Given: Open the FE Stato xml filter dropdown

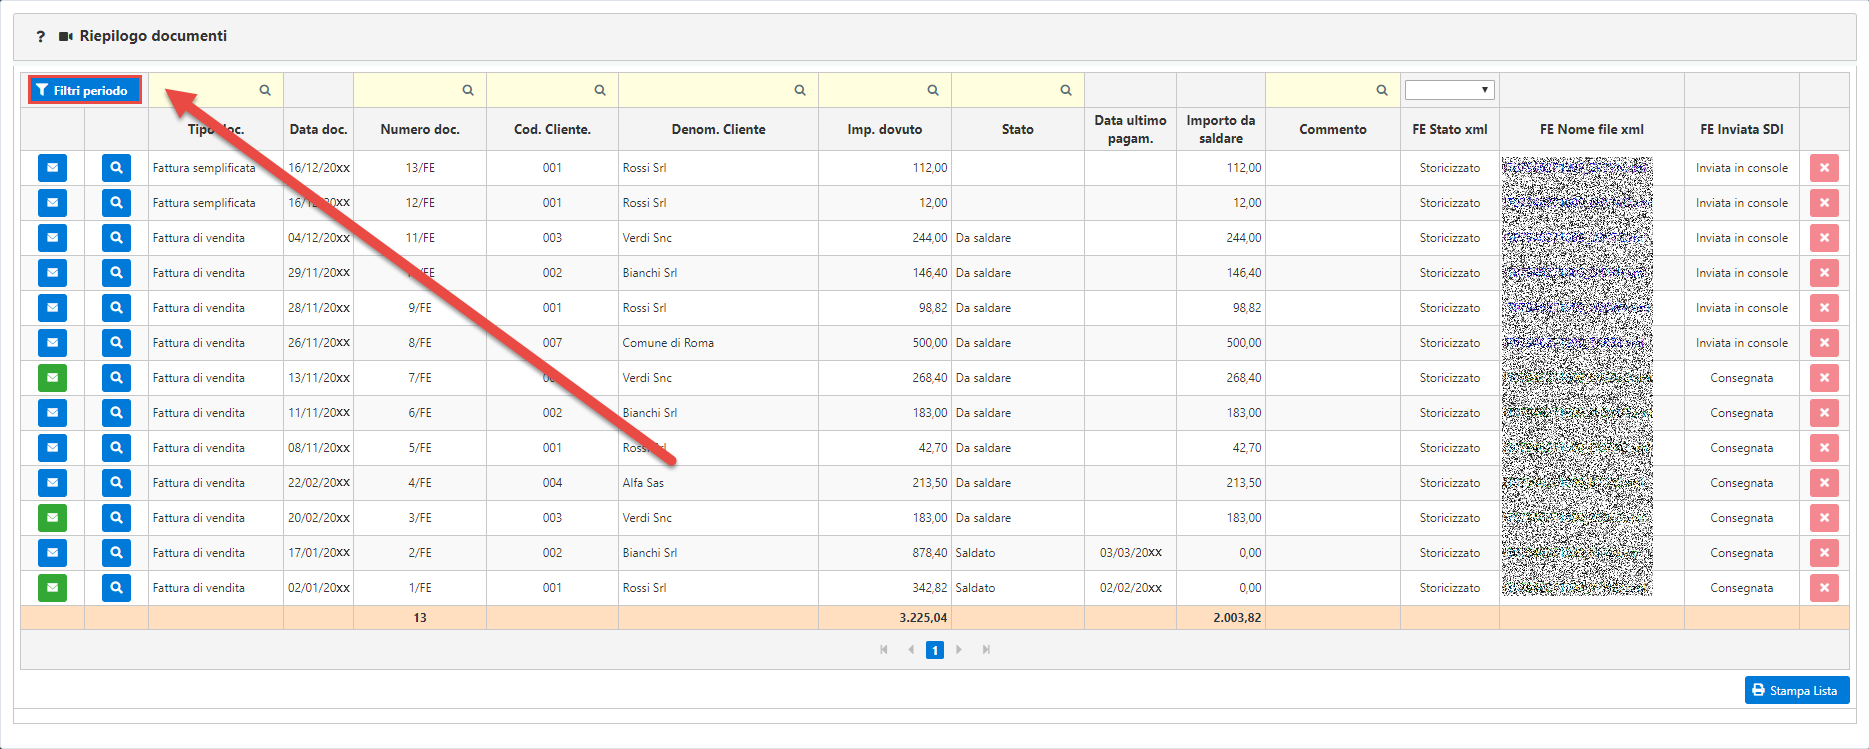Looking at the screenshot, I should coord(1449,90).
